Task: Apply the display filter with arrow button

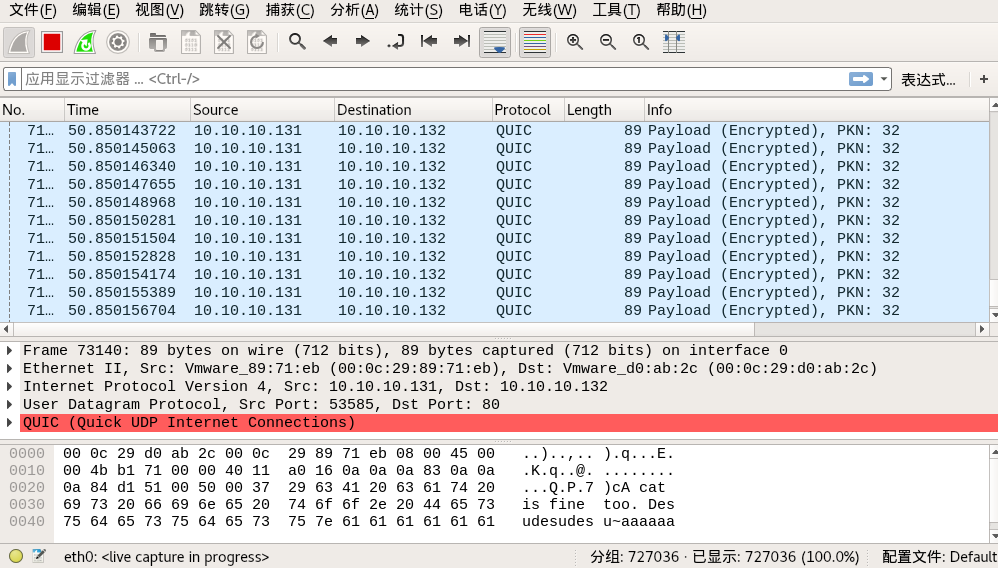Action: coord(861,79)
